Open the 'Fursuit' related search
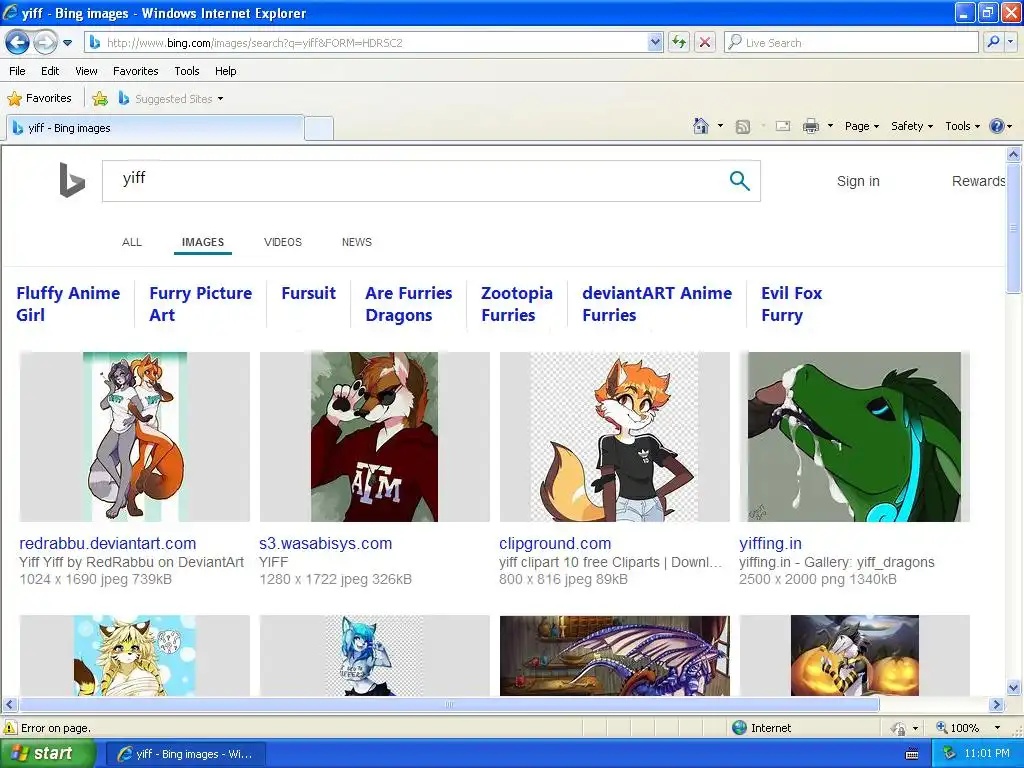This screenshot has height=768, width=1024. pyautogui.click(x=308, y=293)
